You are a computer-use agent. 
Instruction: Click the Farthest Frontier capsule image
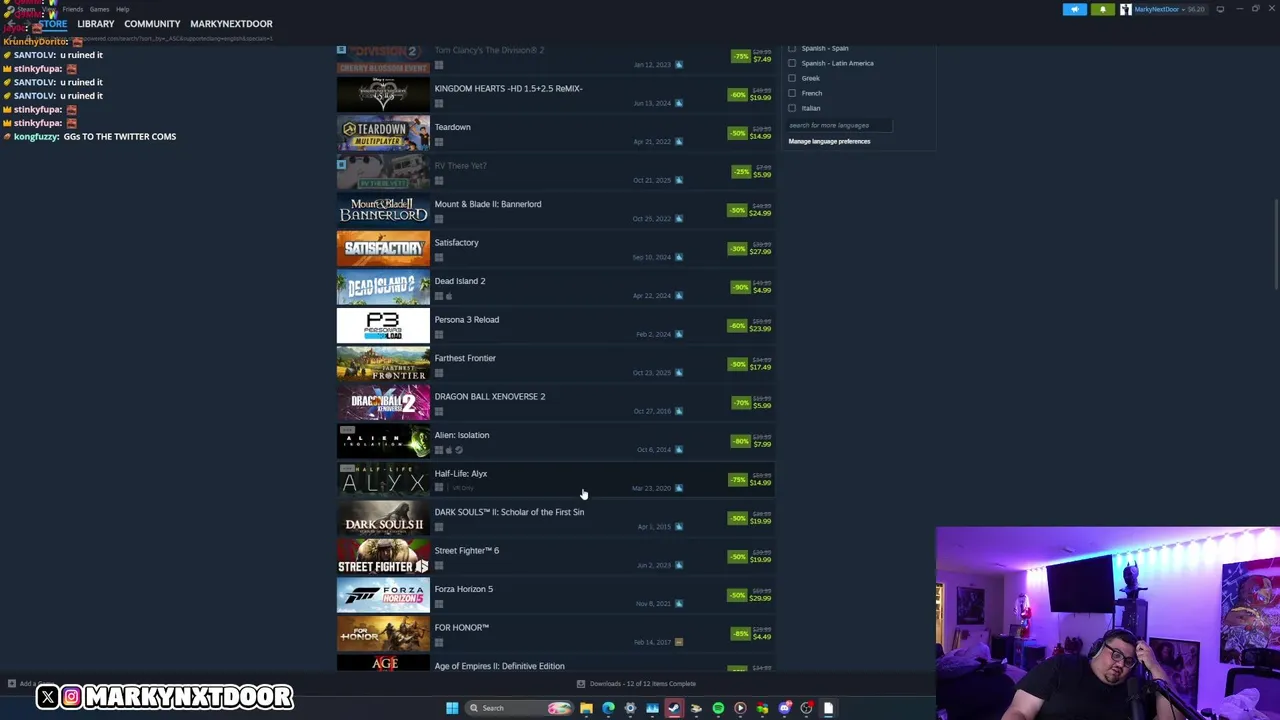(383, 364)
